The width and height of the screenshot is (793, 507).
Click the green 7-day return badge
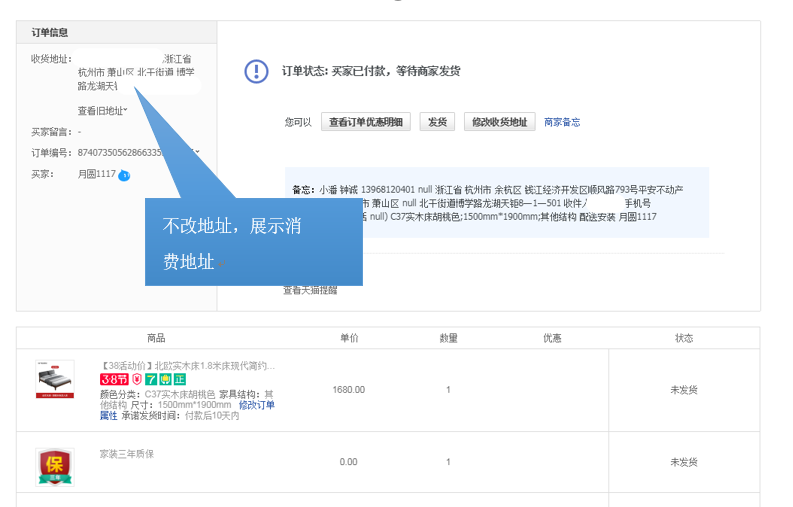point(151,379)
